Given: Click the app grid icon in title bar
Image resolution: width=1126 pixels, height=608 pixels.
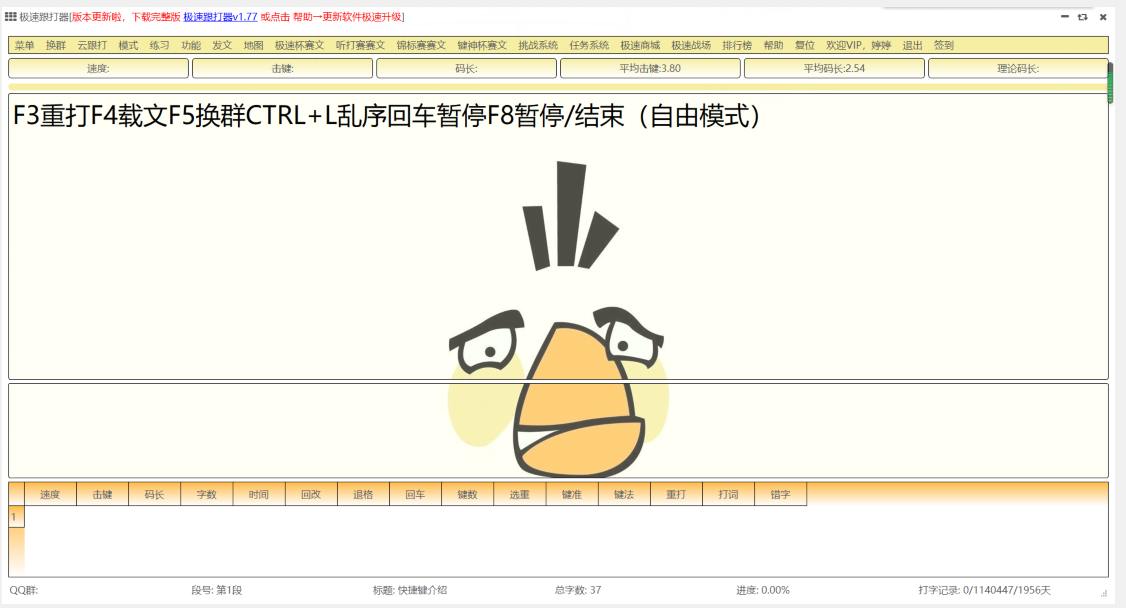Looking at the screenshot, I should [10, 16].
